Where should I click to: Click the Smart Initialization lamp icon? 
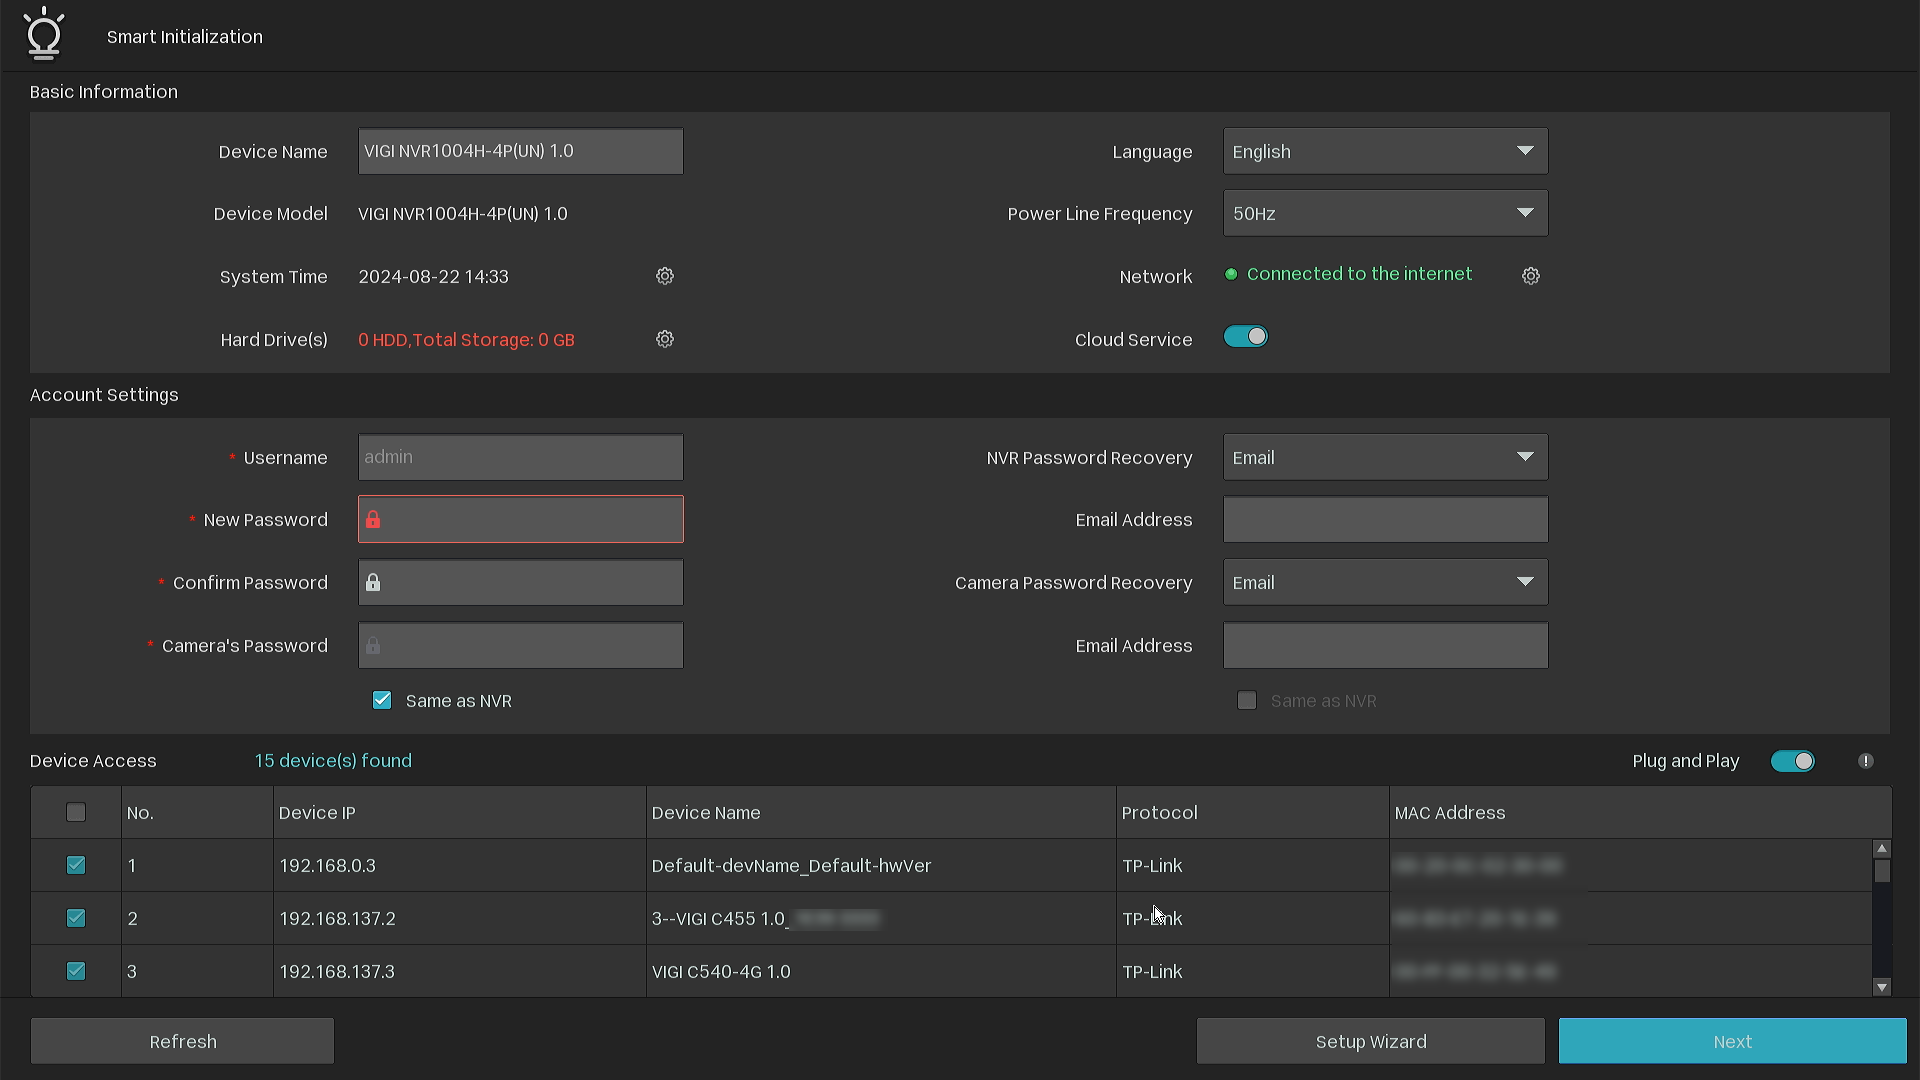click(44, 34)
